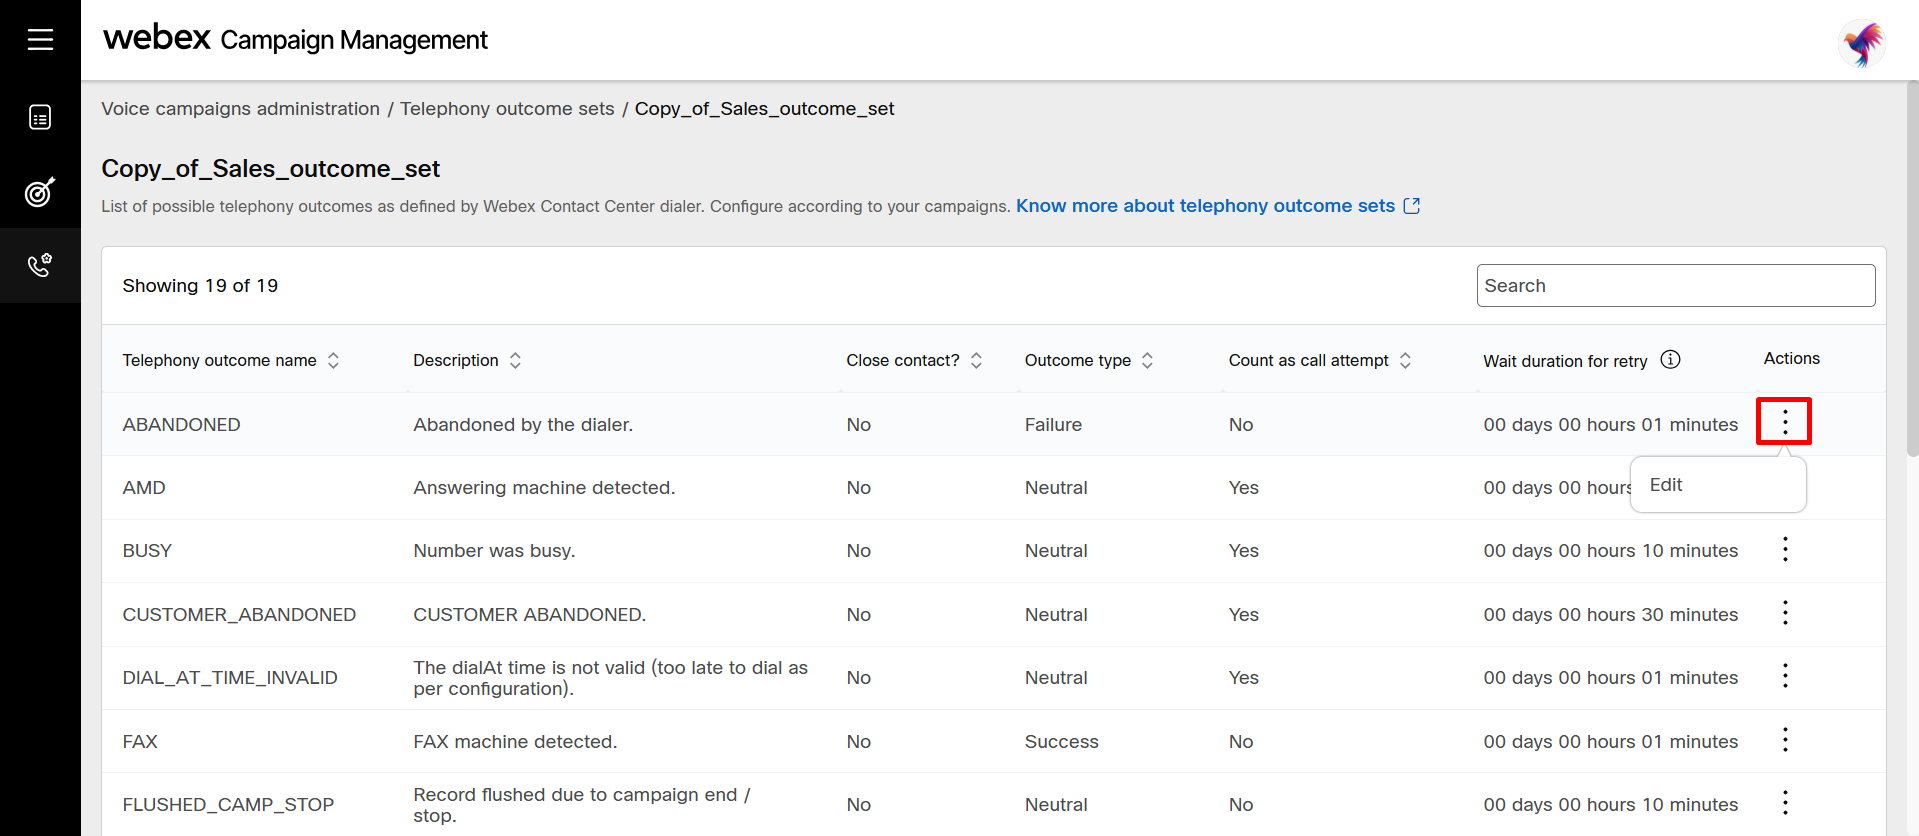This screenshot has width=1919, height=836.
Task: Open voice campaigns phone settings icon
Action: pos(40,265)
